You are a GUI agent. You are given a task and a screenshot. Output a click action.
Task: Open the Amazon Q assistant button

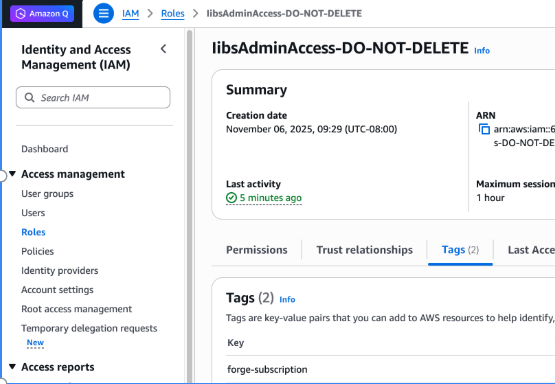click(x=42, y=14)
